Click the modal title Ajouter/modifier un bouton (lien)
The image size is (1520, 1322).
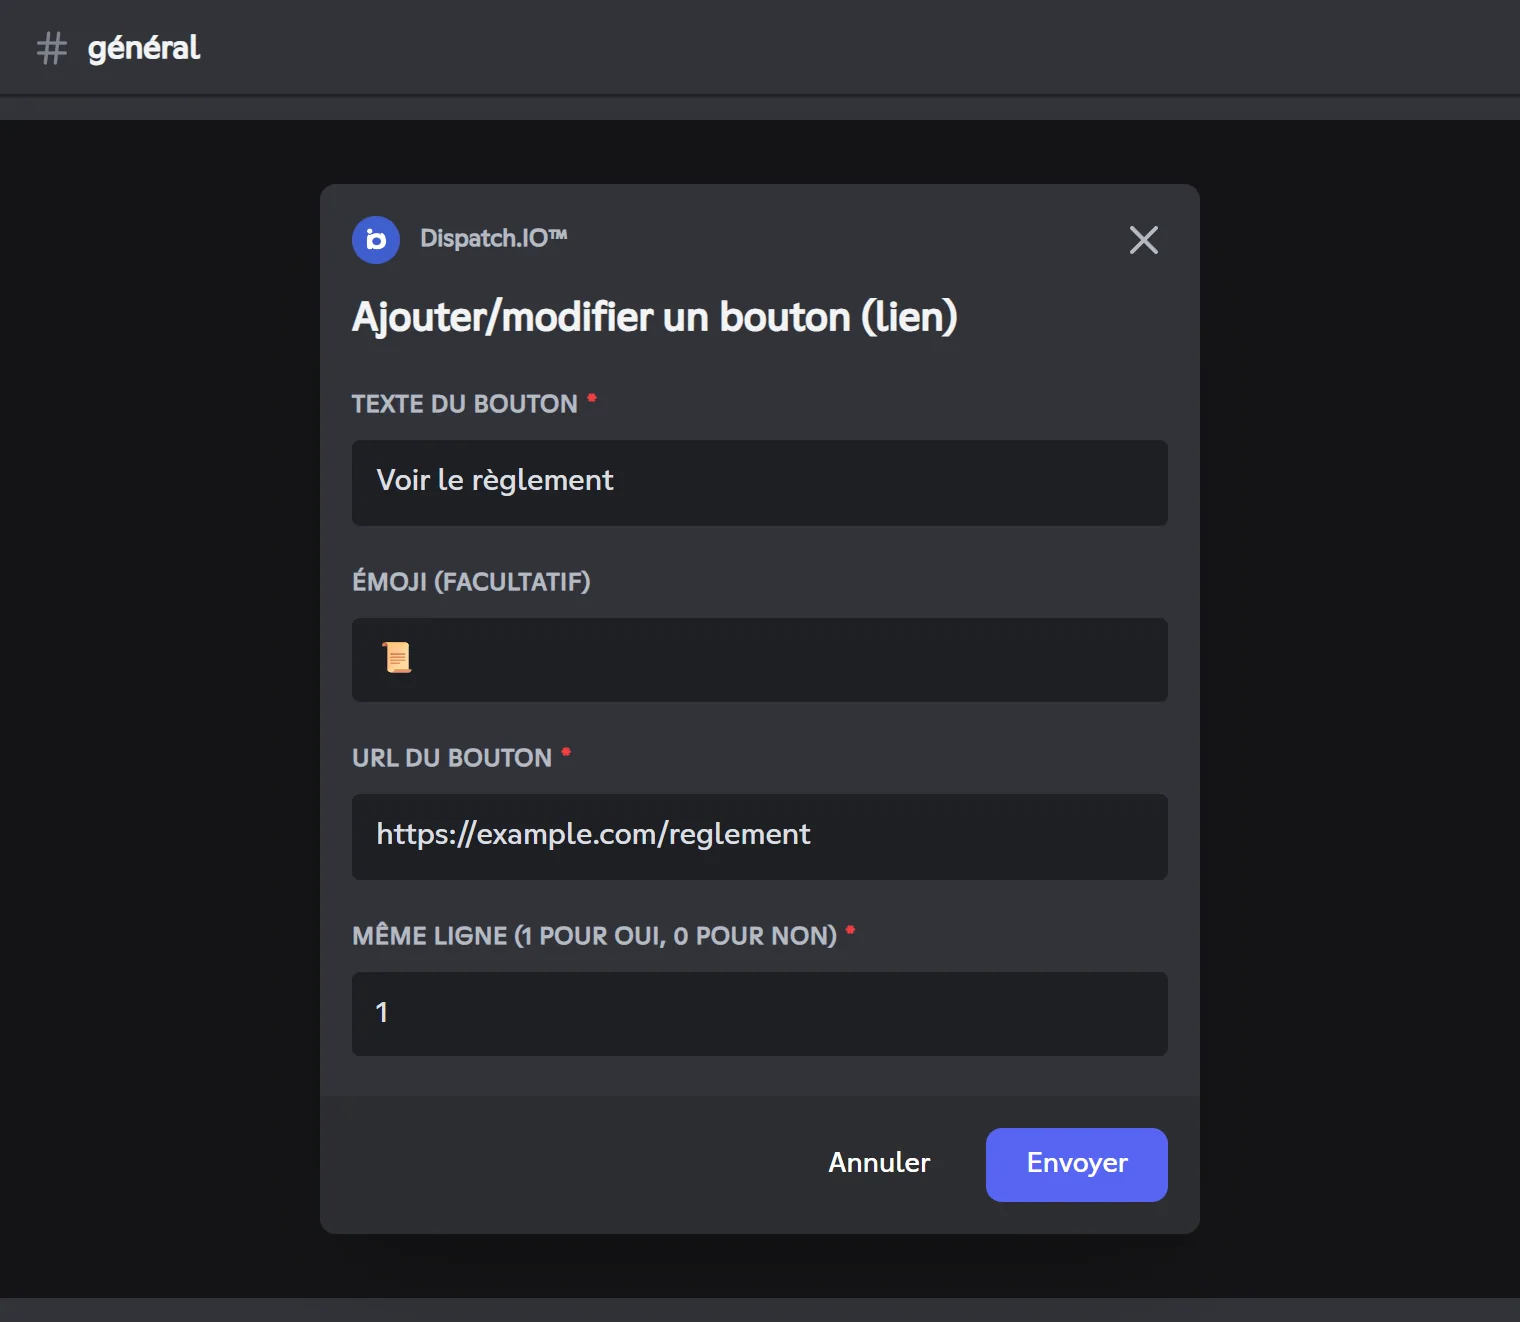655,317
